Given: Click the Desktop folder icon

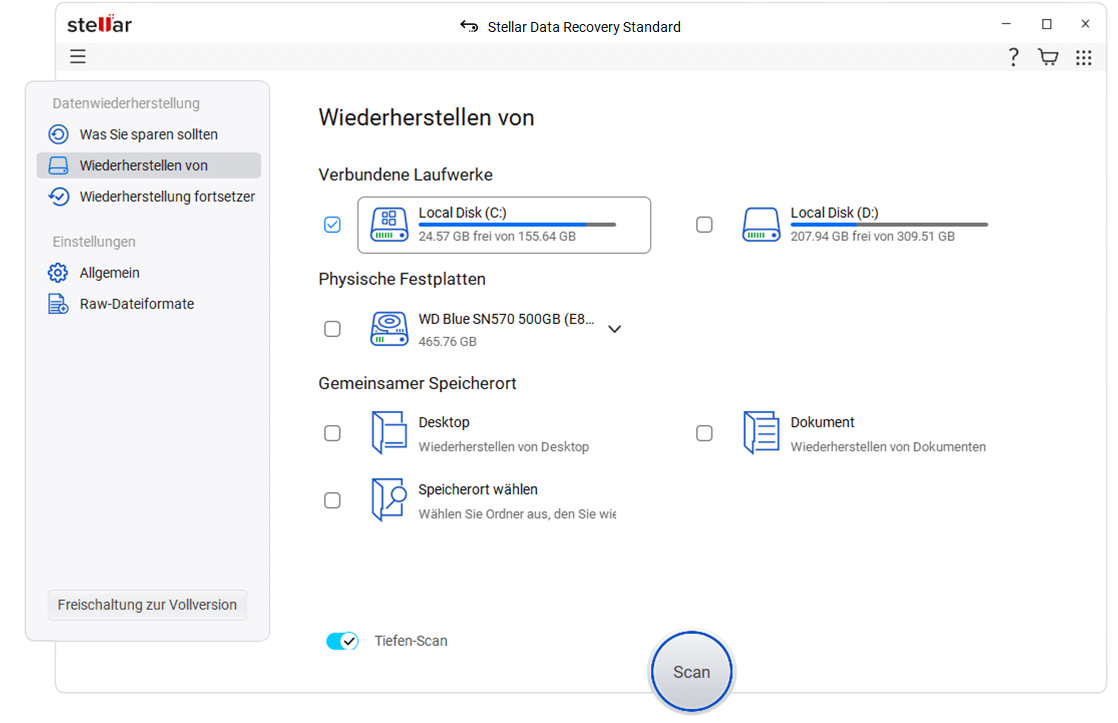Looking at the screenshot, I should pos(389,432).
